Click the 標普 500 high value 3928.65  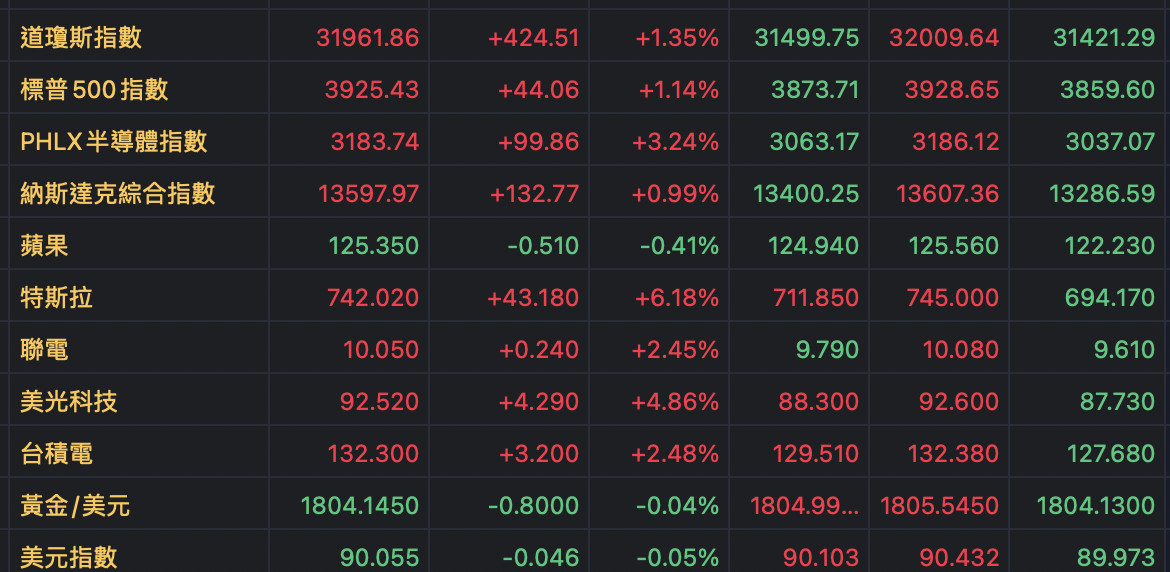pyautogui.click(x=951, y=90)
